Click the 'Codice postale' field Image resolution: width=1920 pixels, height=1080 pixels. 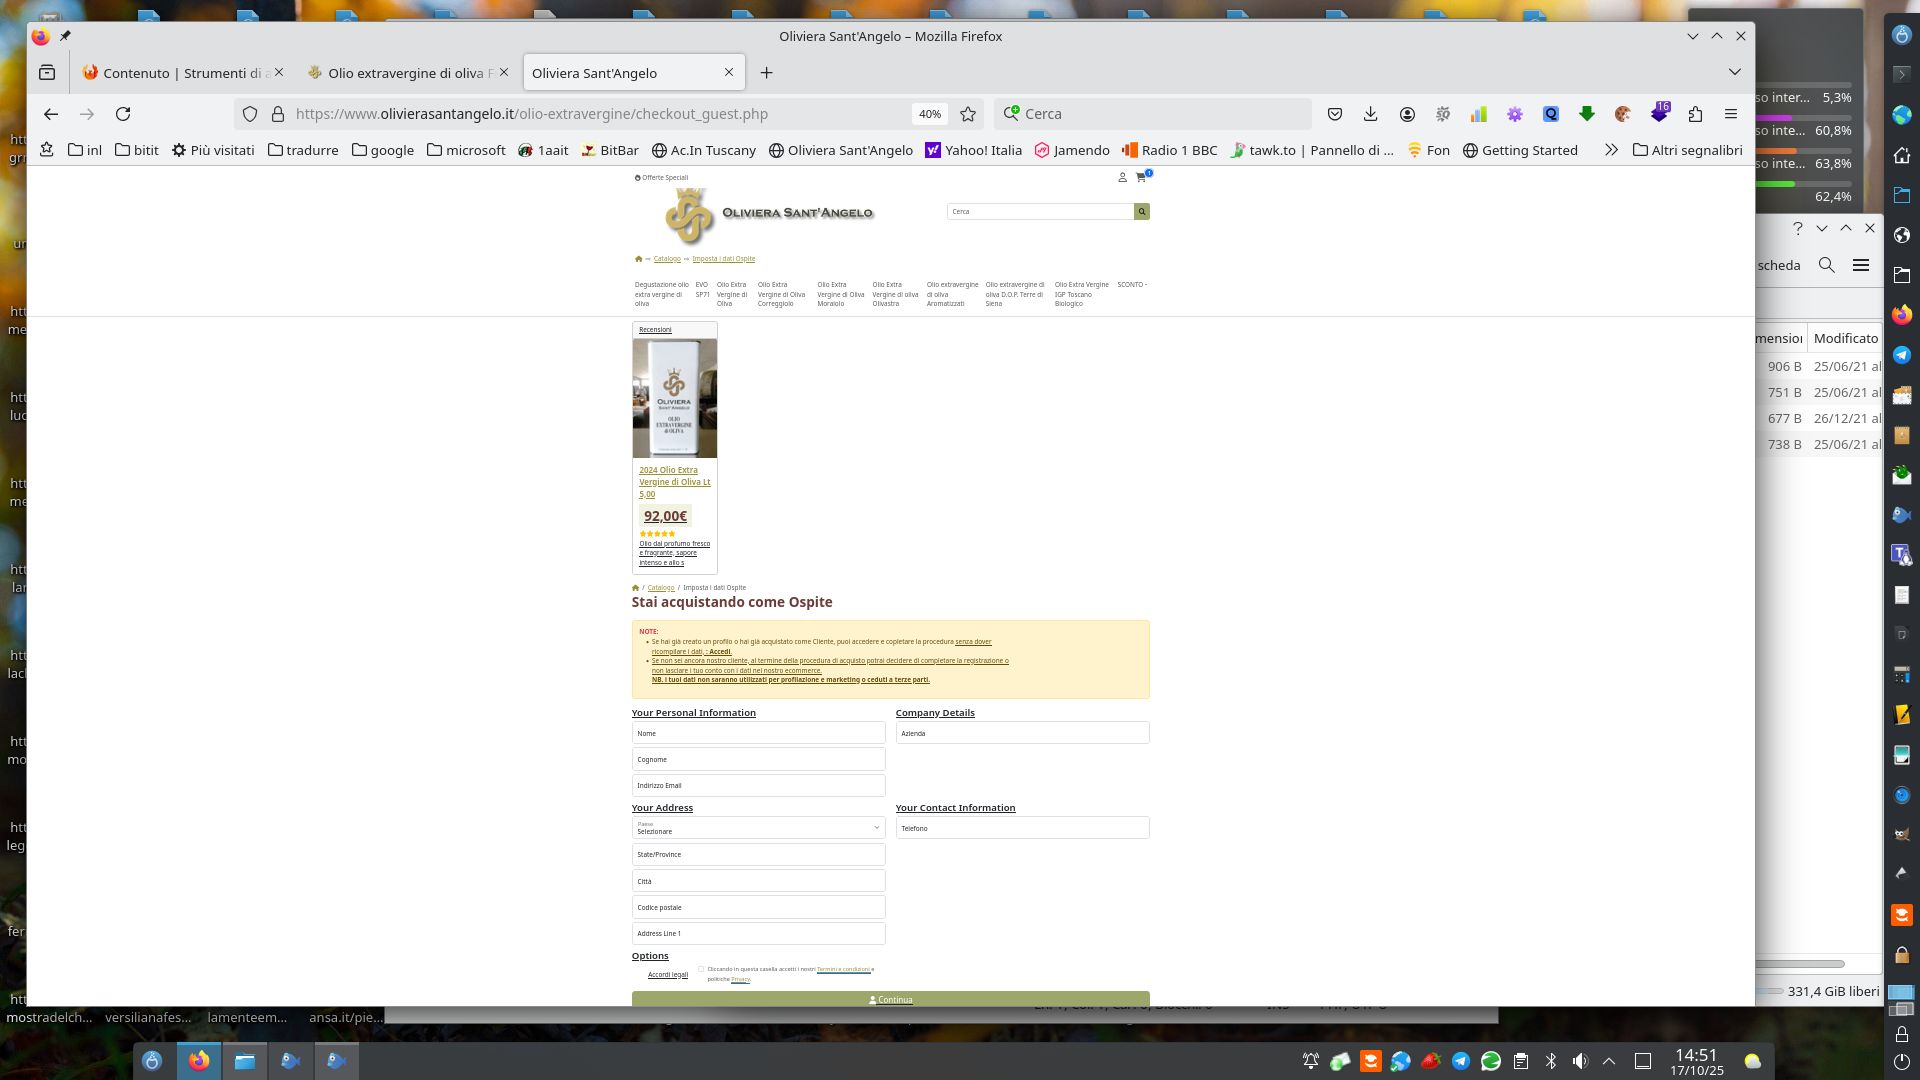click(759, 907)
